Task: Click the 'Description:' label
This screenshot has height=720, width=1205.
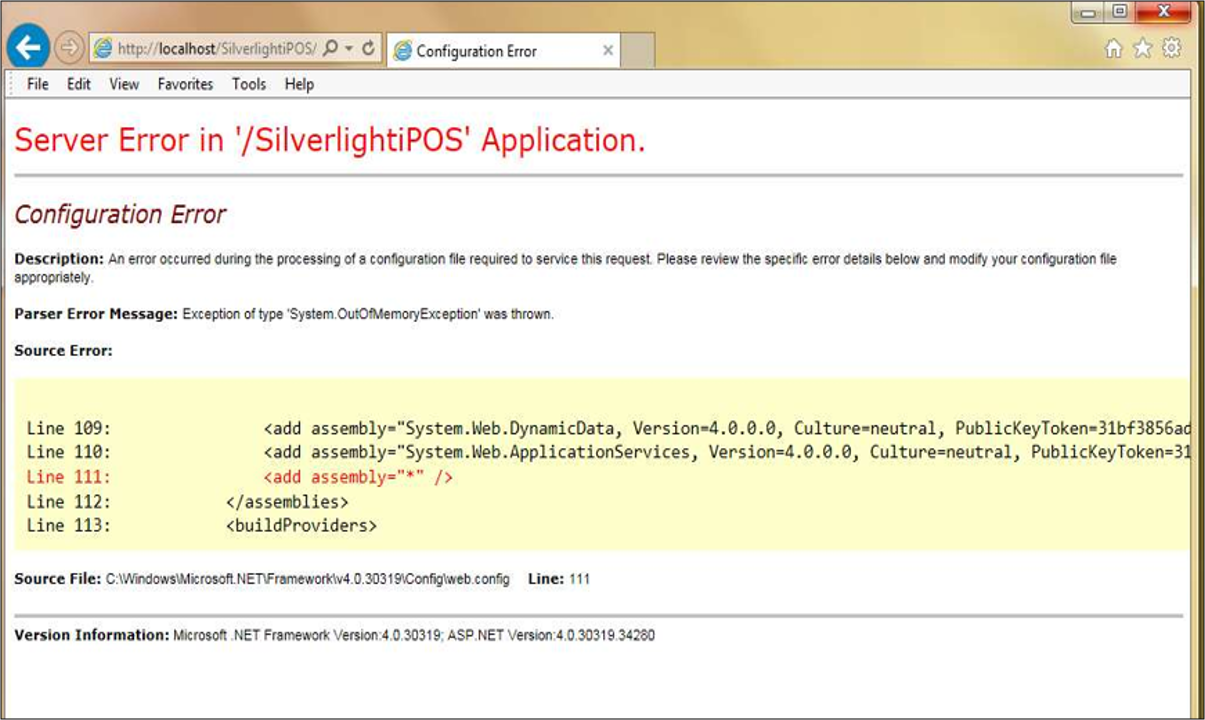Action: [x=59, y=259]
